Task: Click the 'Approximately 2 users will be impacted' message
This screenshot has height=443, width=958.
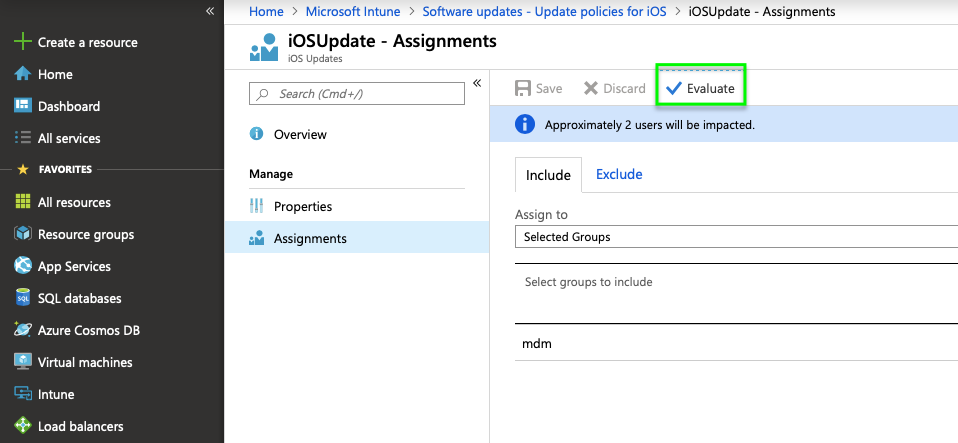Action: pos(650,125)
